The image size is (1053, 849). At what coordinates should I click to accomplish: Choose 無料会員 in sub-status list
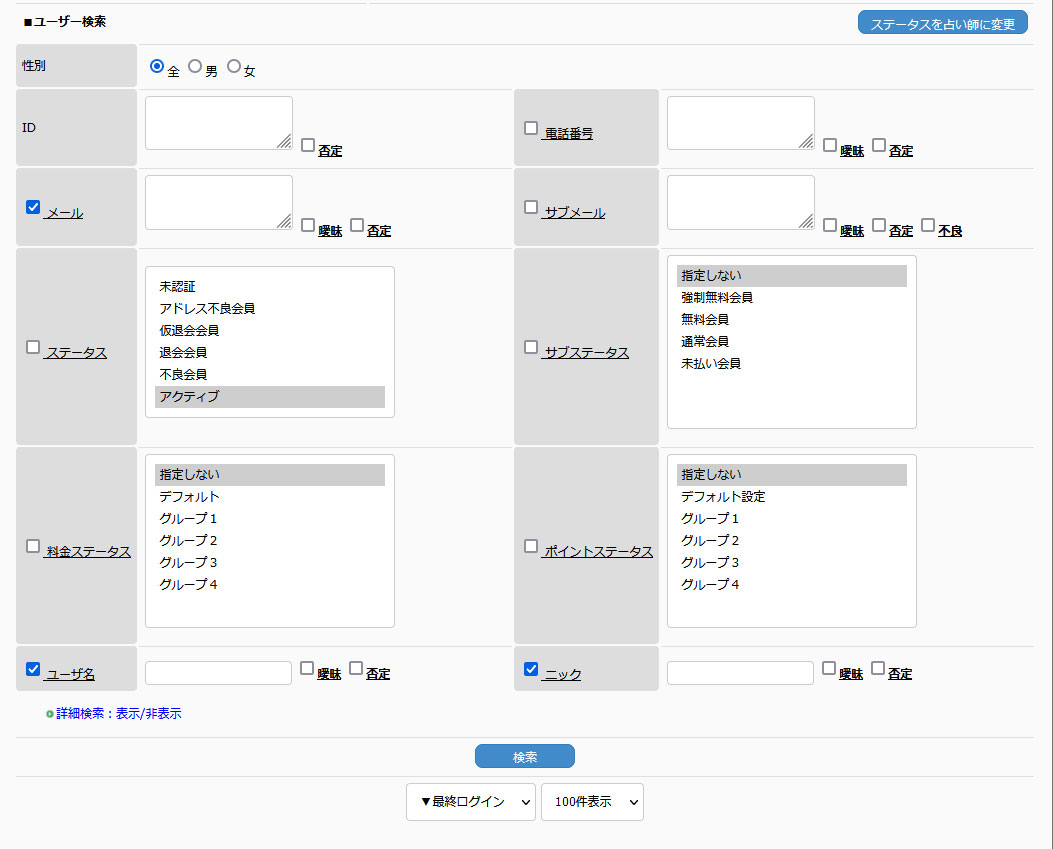coord(705,320)
